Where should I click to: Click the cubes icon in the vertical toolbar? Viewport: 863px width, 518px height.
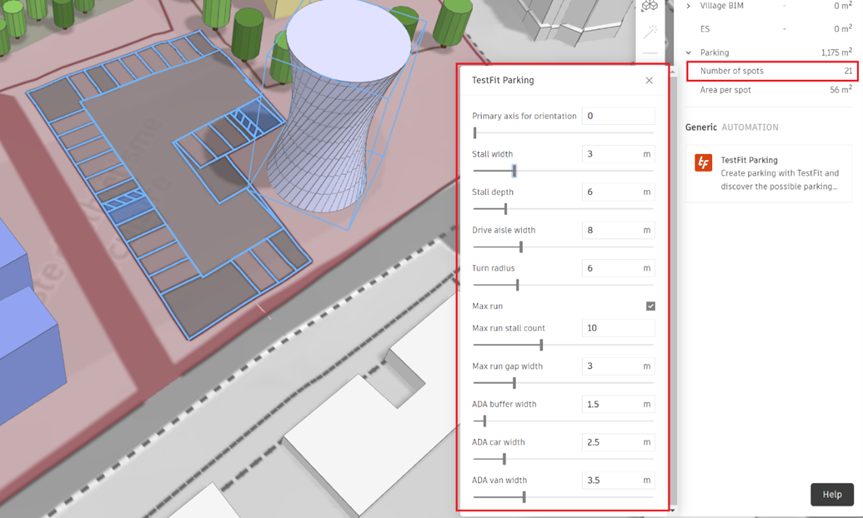(x=650, y=6)
